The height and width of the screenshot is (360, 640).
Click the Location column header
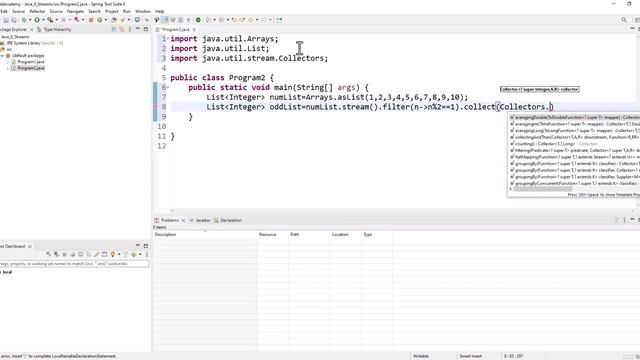[345, 234]
